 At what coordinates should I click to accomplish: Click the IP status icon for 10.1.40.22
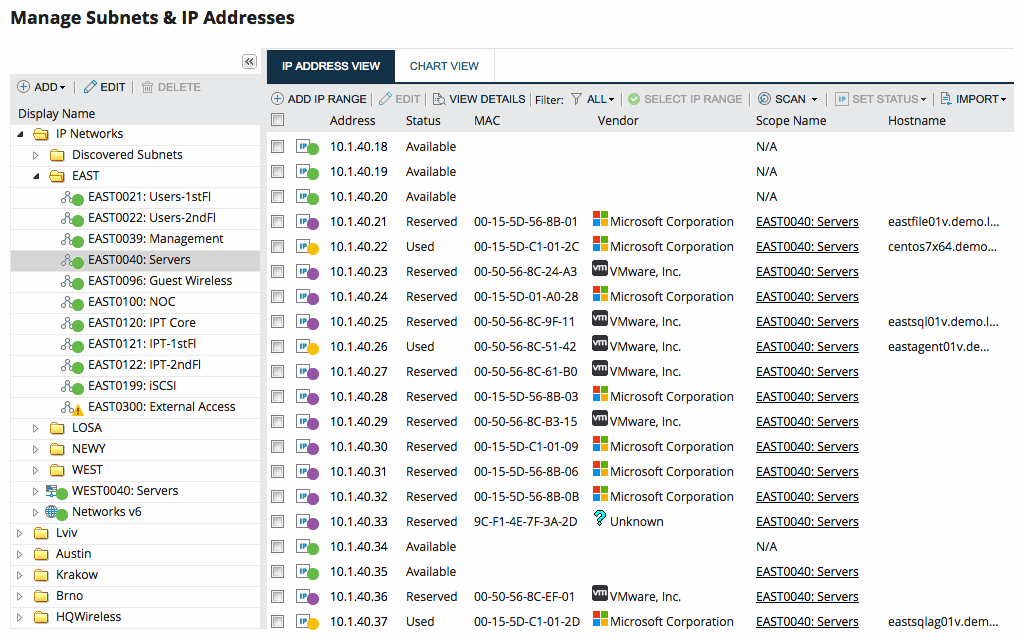307,247
